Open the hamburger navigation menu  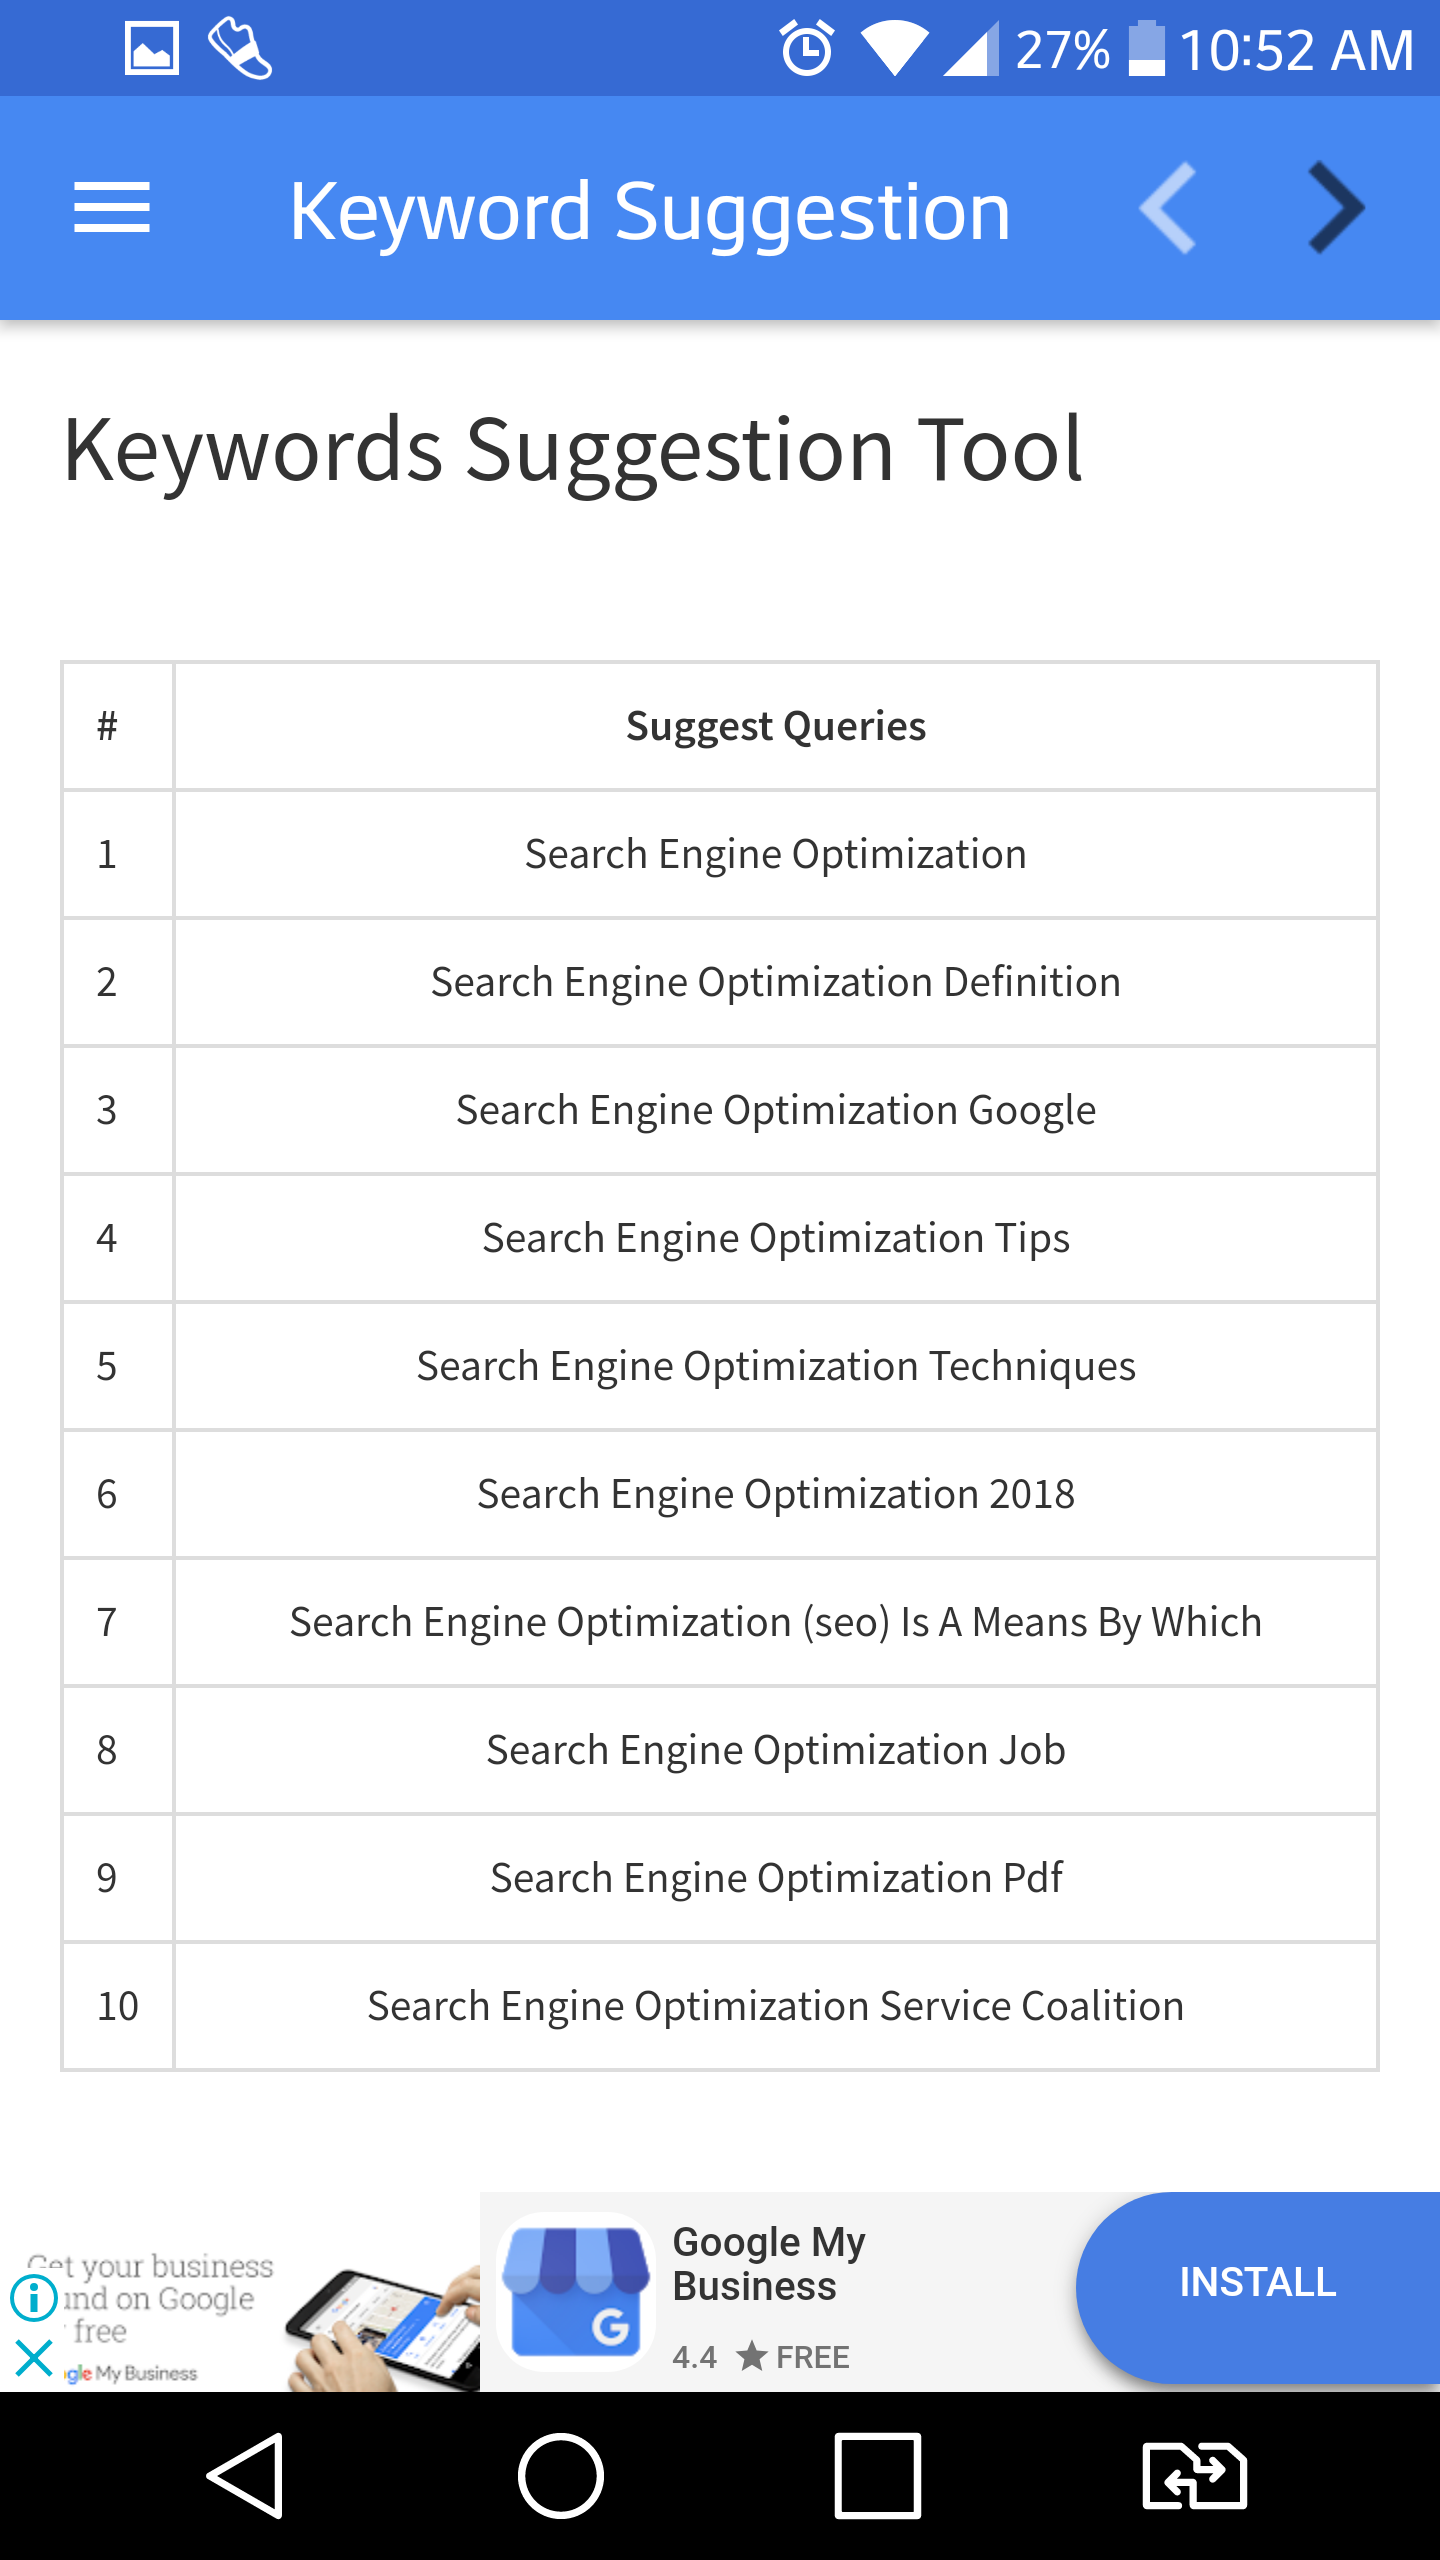112,208
